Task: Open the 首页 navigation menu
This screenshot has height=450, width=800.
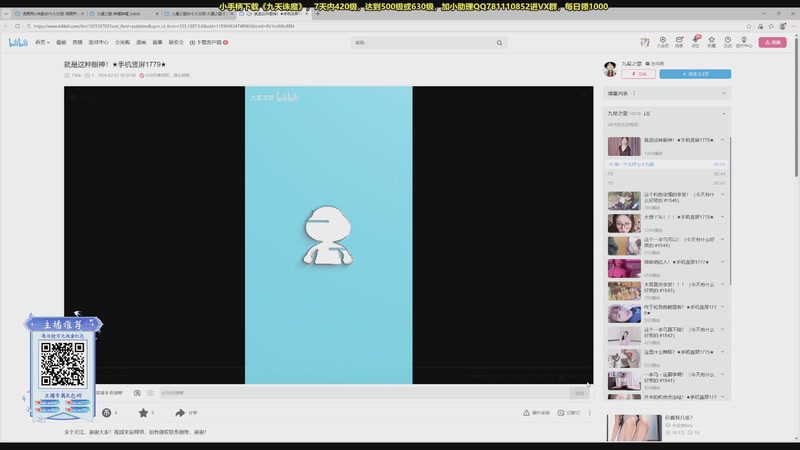Action: pyautogui.click(x=42, y=43)
